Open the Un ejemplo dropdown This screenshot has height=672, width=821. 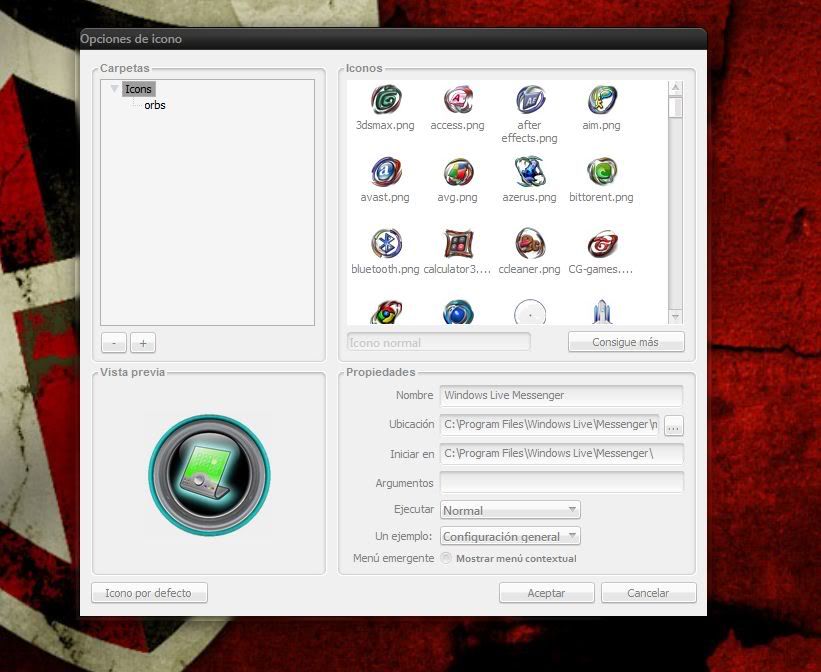(510, 536)
